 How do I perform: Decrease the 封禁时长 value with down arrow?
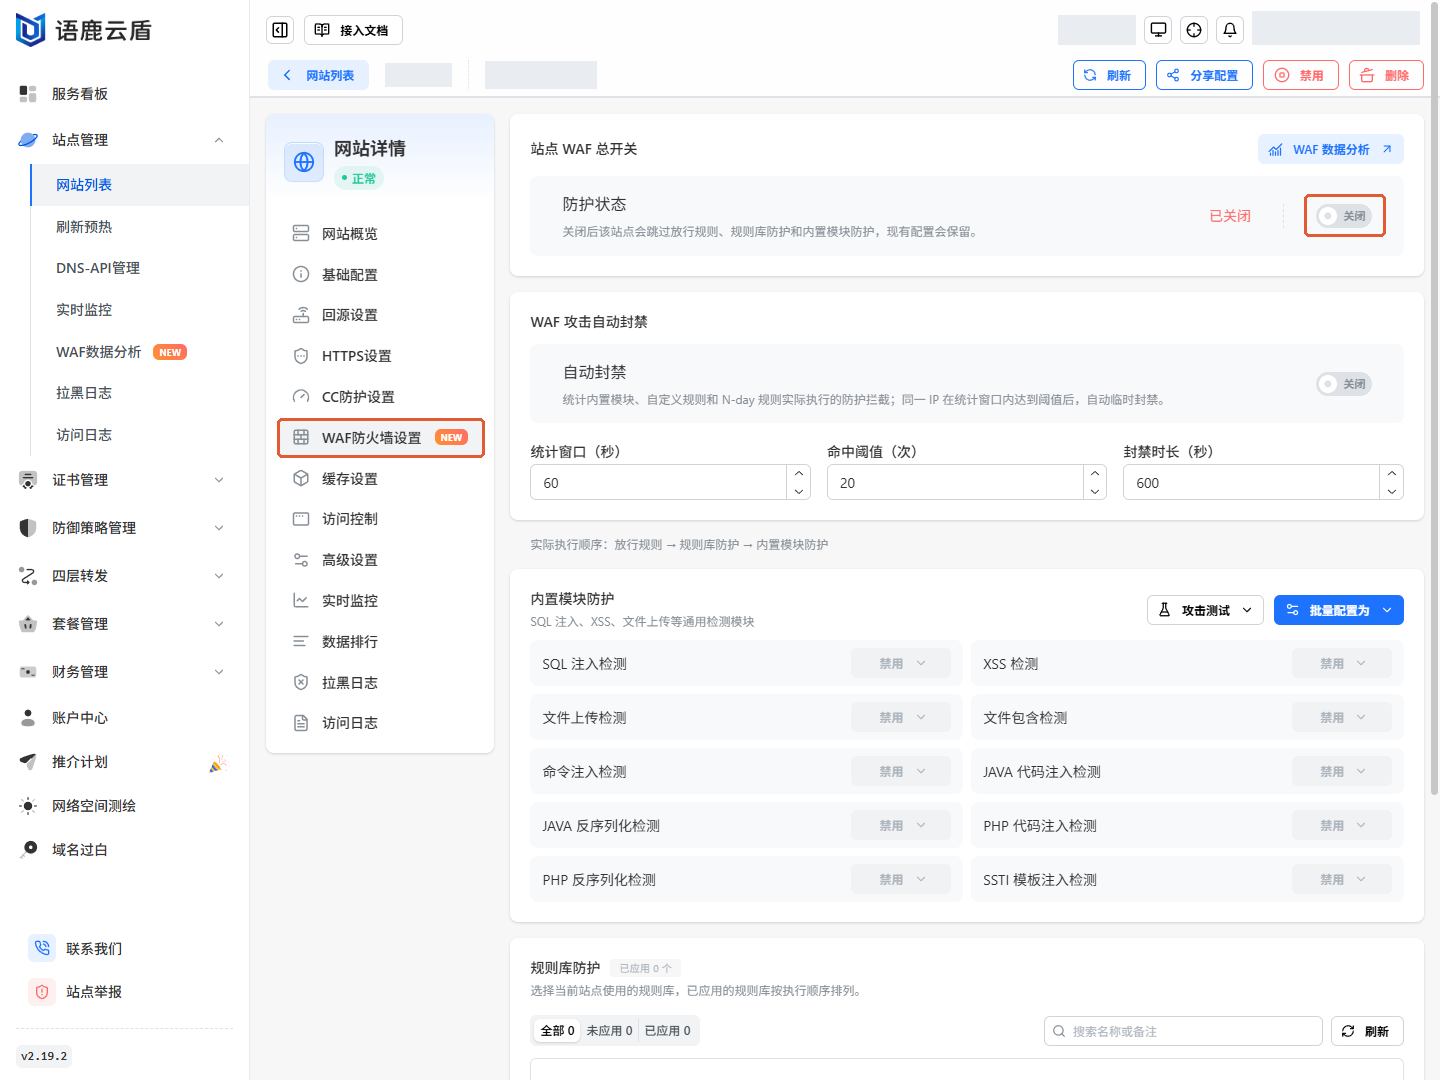[1392, 491]
